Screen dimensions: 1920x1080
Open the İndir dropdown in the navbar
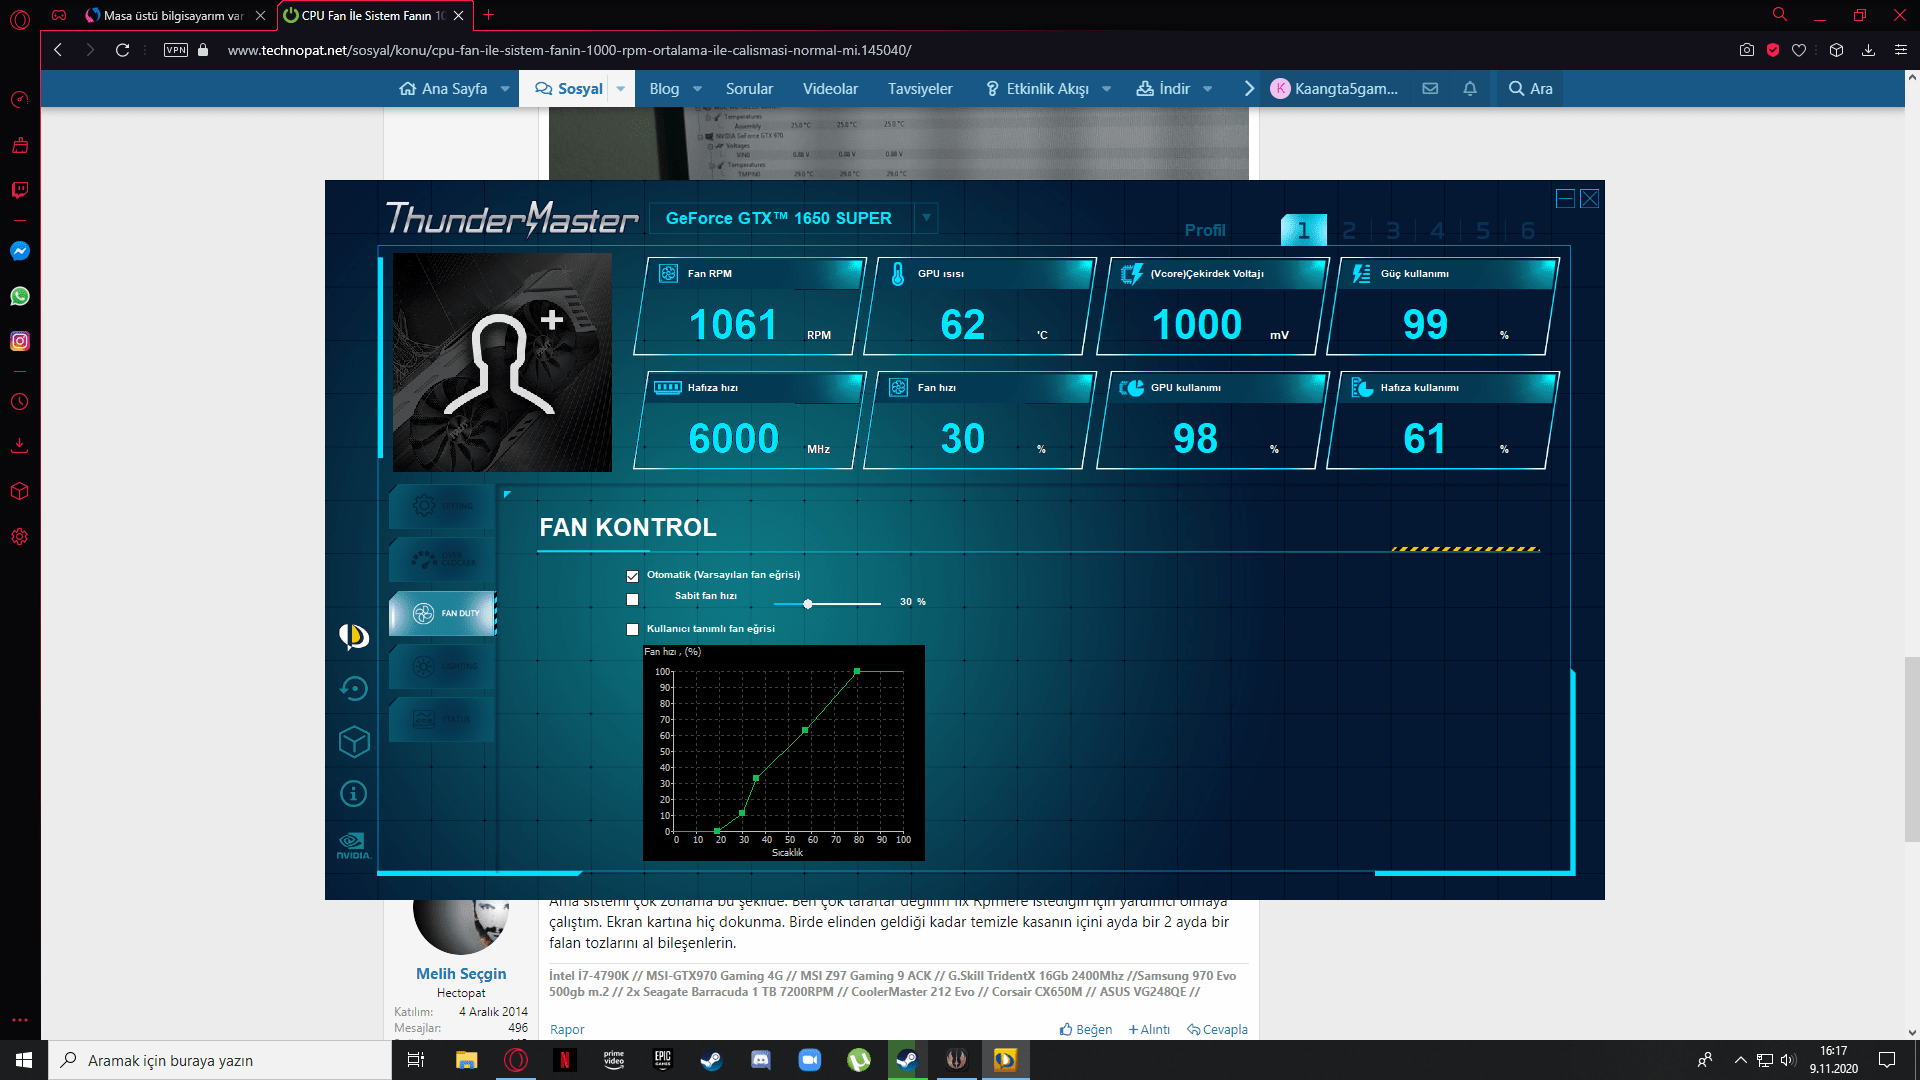[x=1208, y=89]
